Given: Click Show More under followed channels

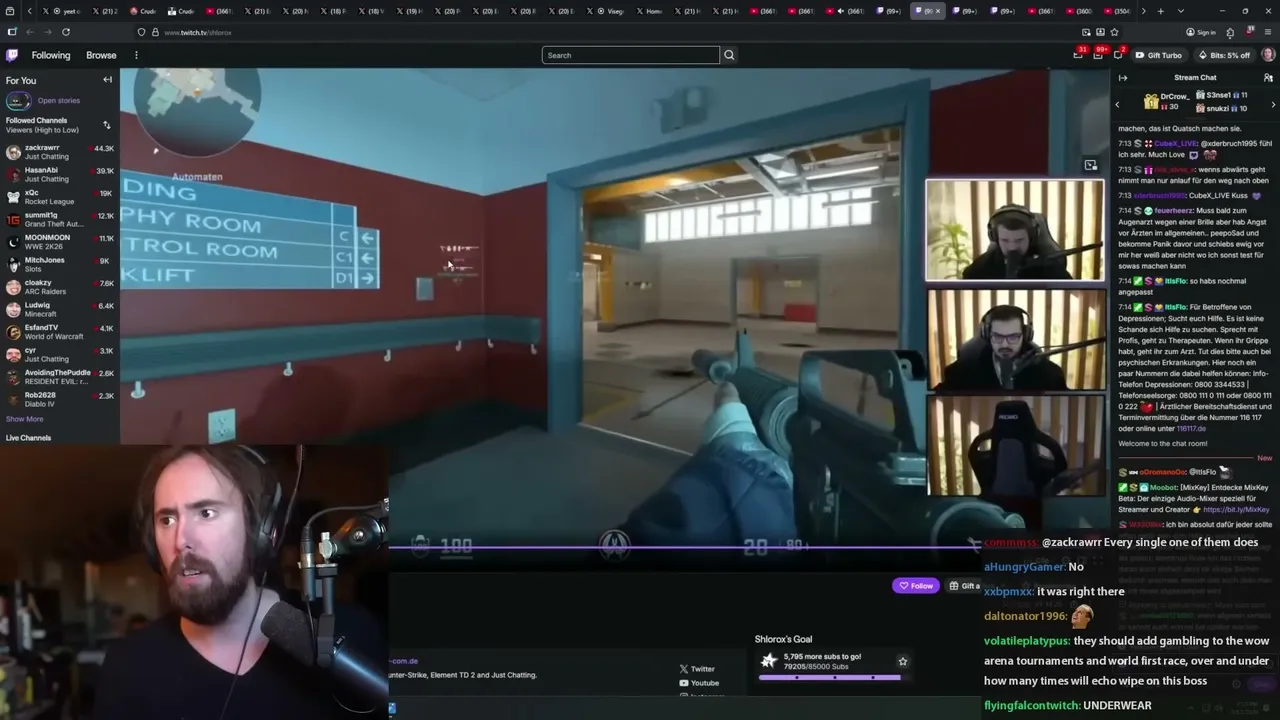Looking at the screenshot, I should pyautogui.click(x=24, y=419).
